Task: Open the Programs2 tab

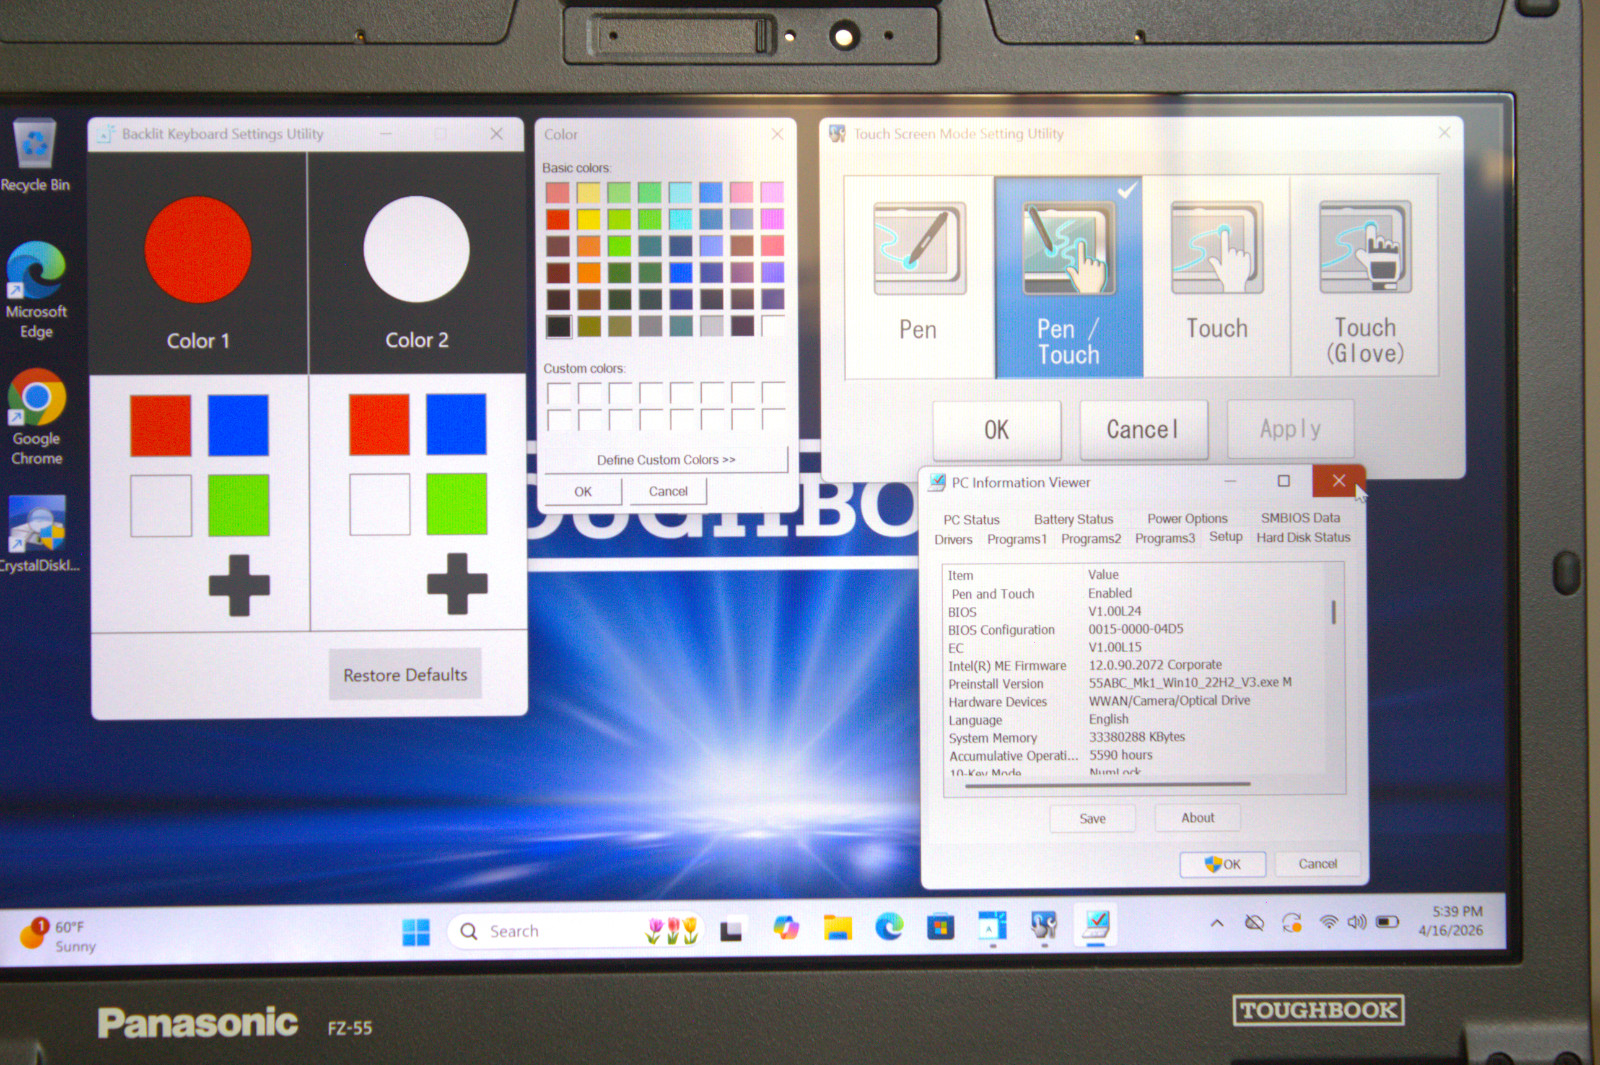Action: (x=1091, y=538)
